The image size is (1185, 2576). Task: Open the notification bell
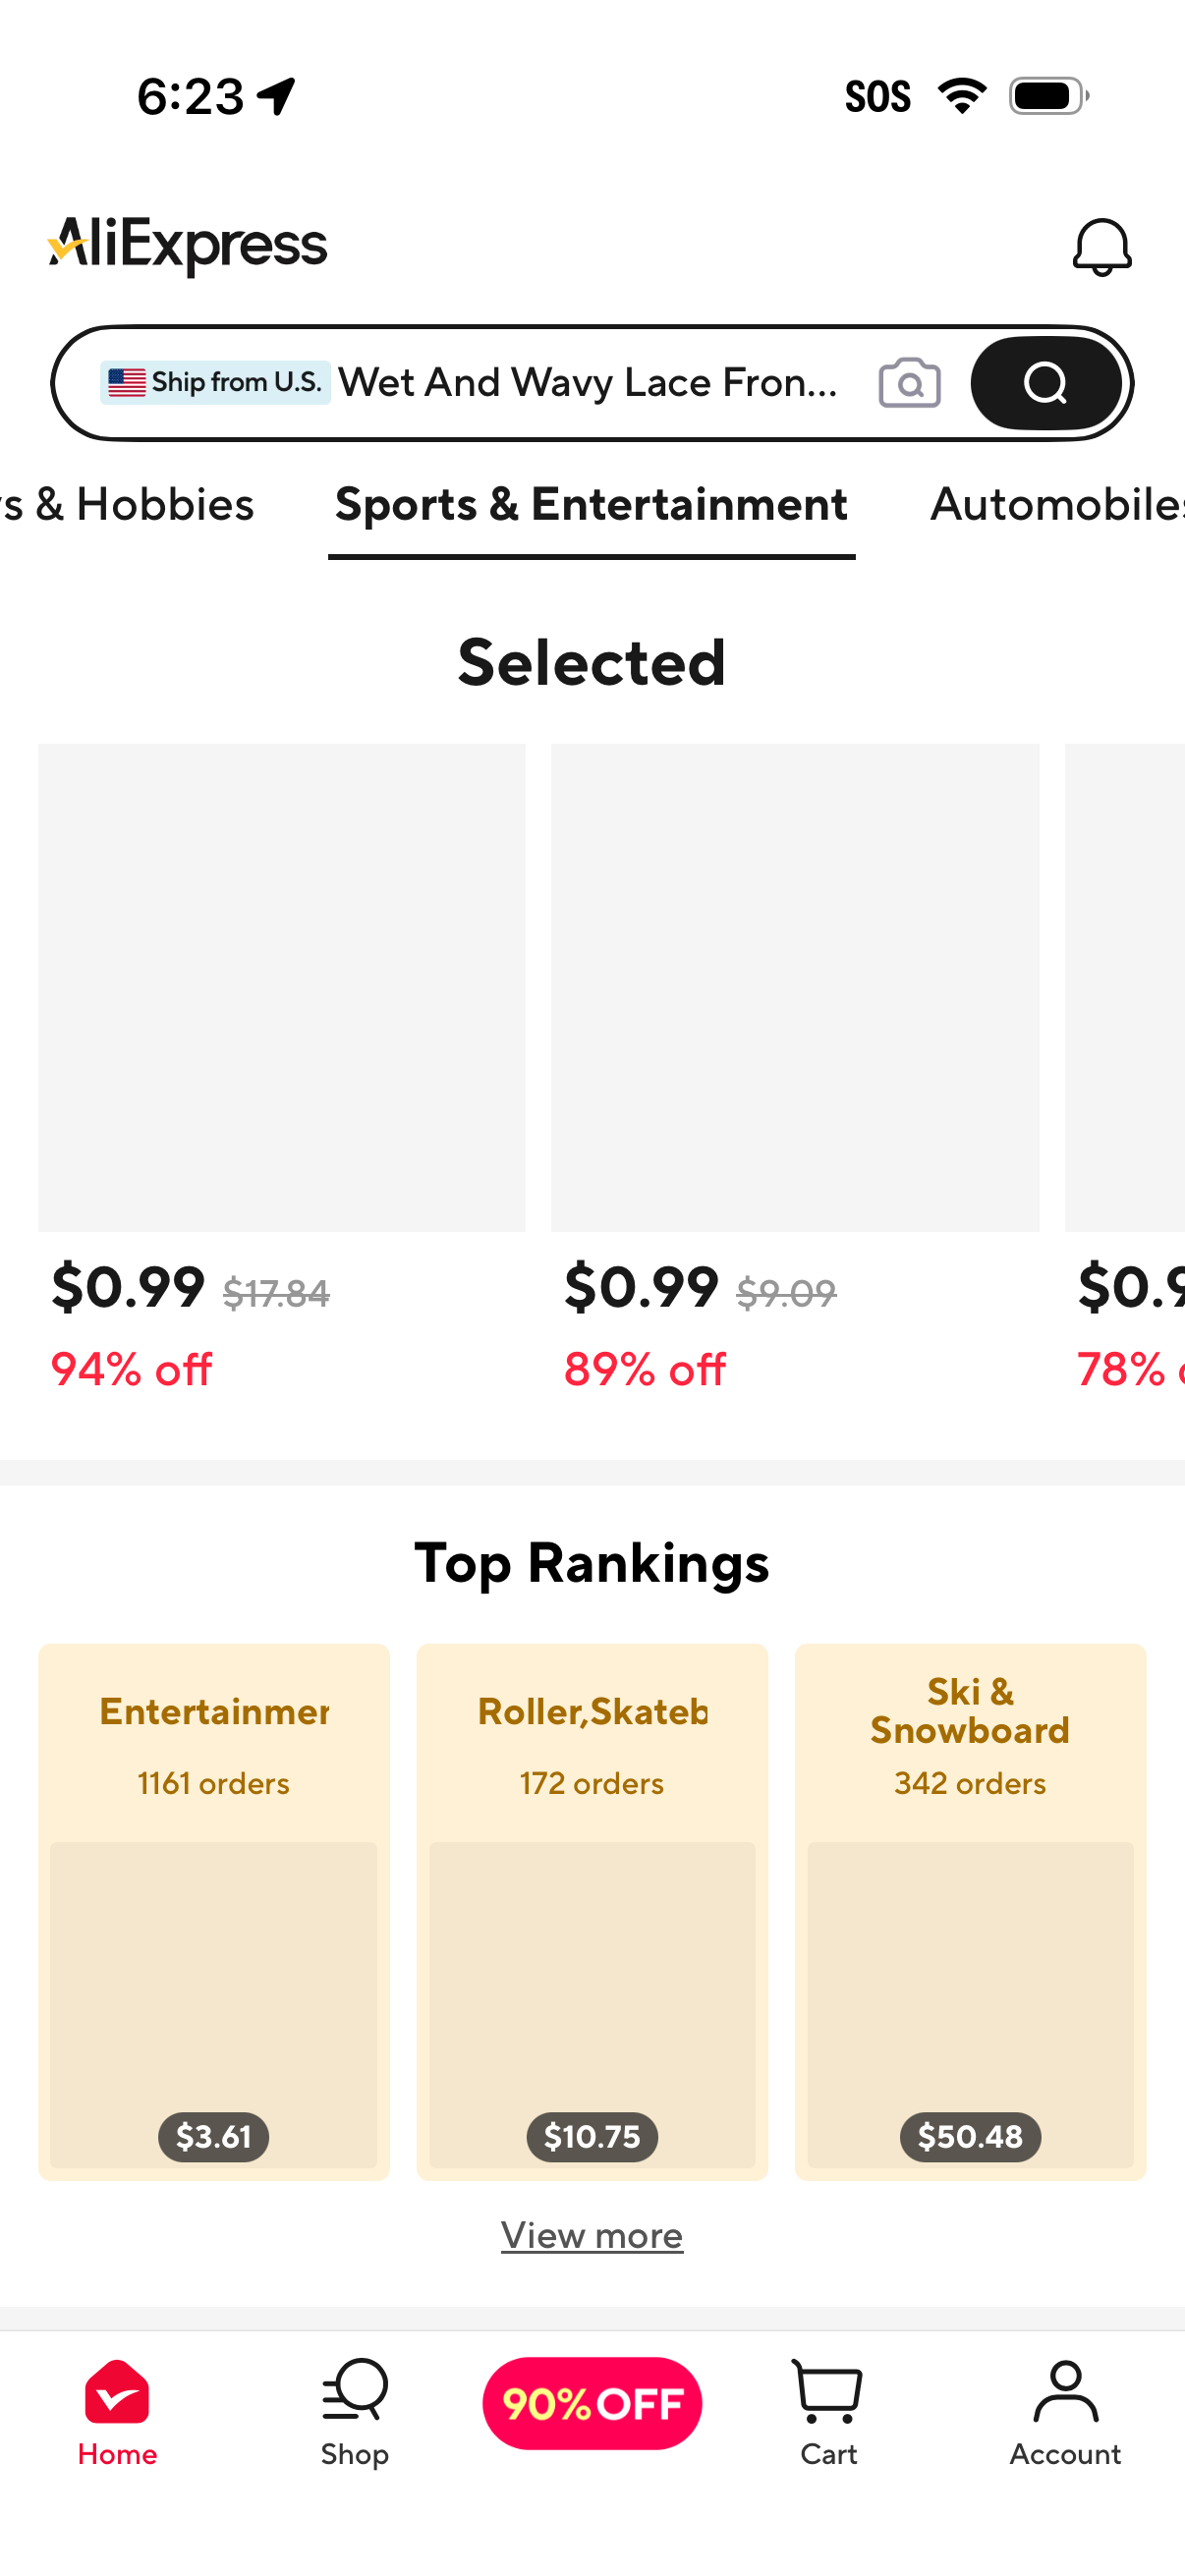[1103, 246]
